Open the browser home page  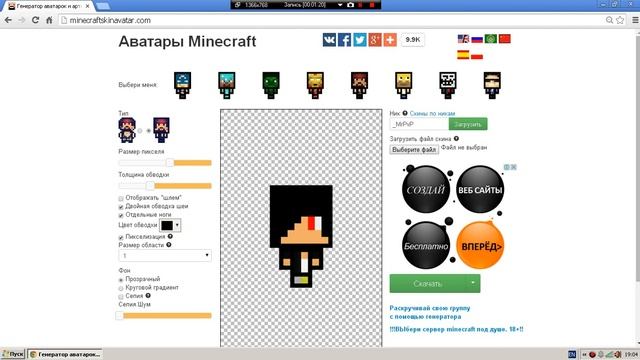[49, 20]
